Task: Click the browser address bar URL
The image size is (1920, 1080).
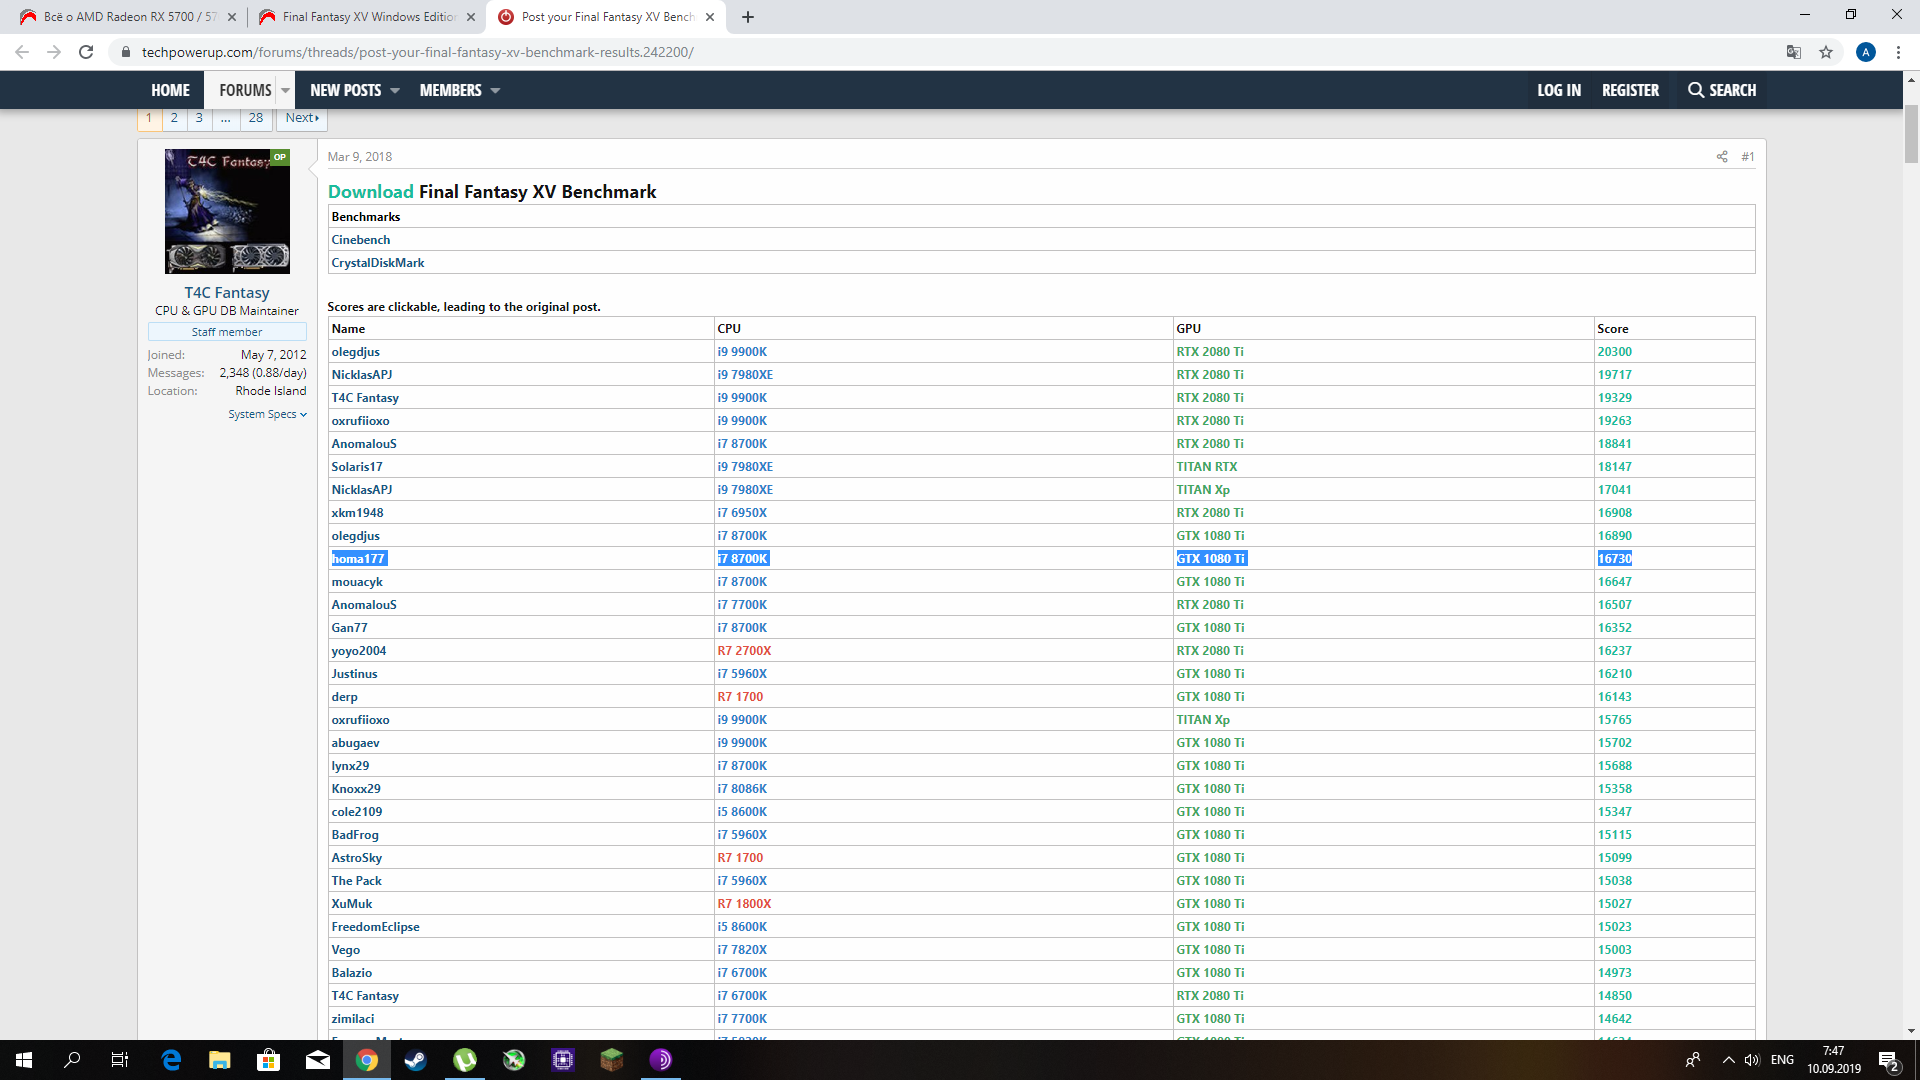Action: [x=418, y=52]
